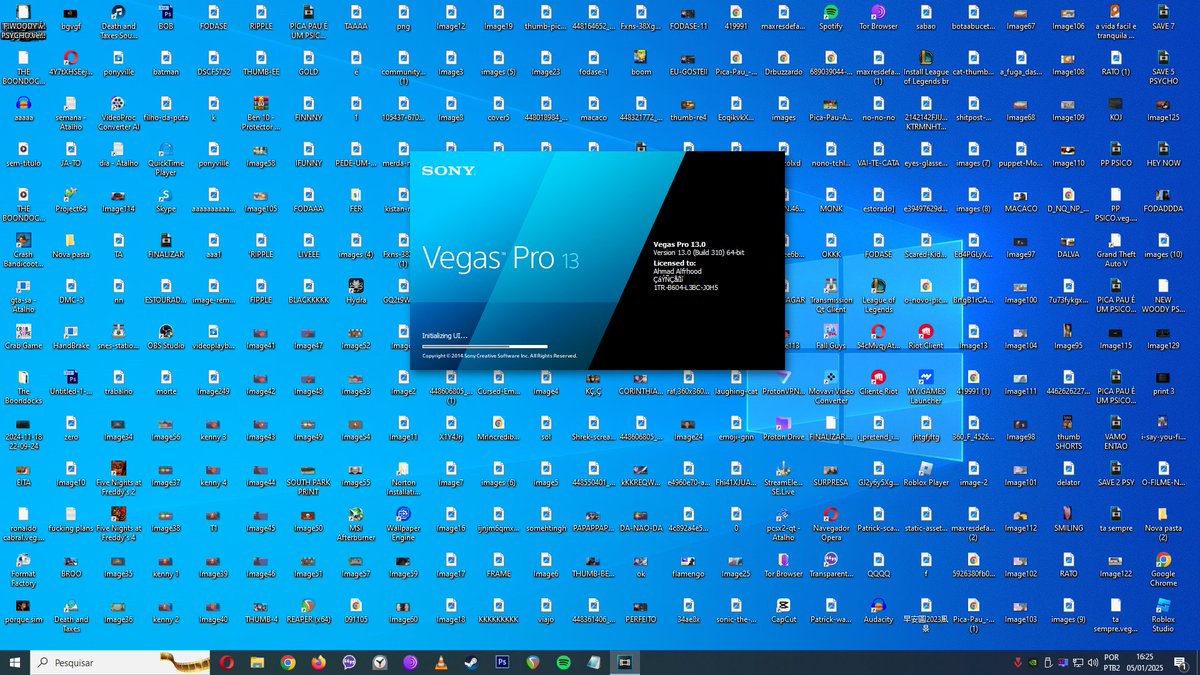Click the NVIDIA system tray icon
Screen dimensions: 1200x675
[1031, 662]
